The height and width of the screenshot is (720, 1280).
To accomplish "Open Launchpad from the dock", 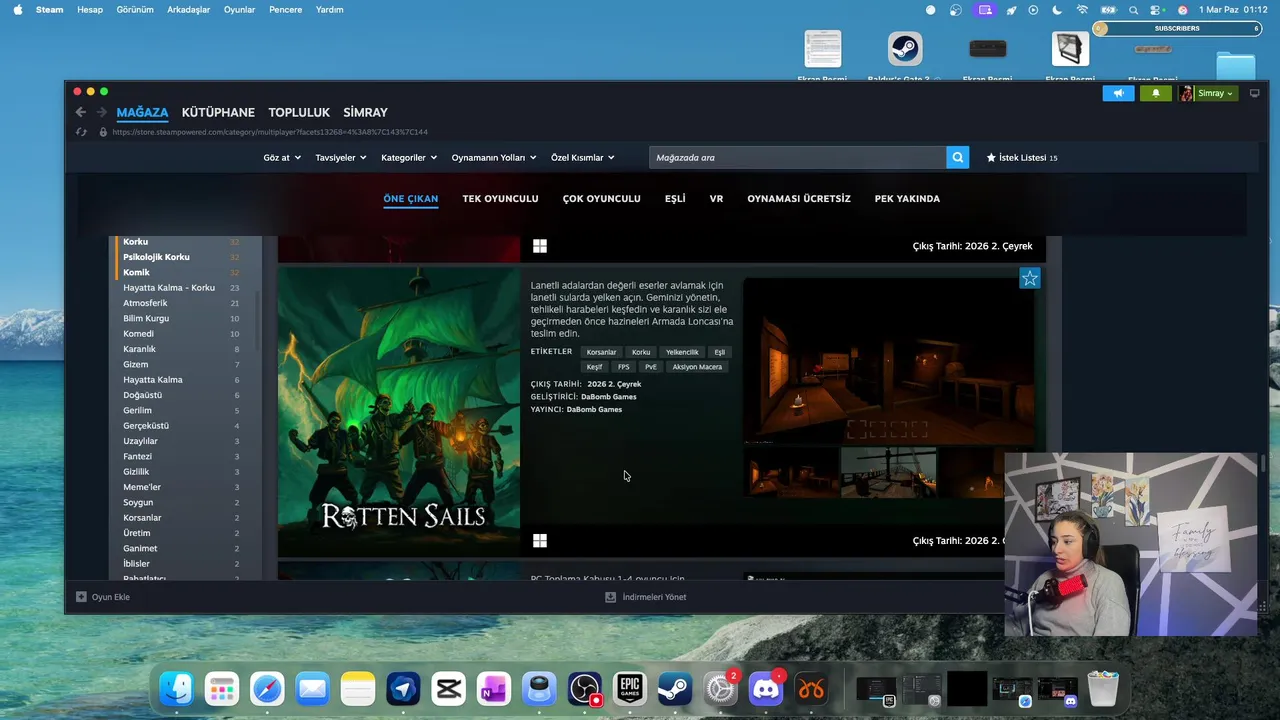I will click(x=222, y=689).
